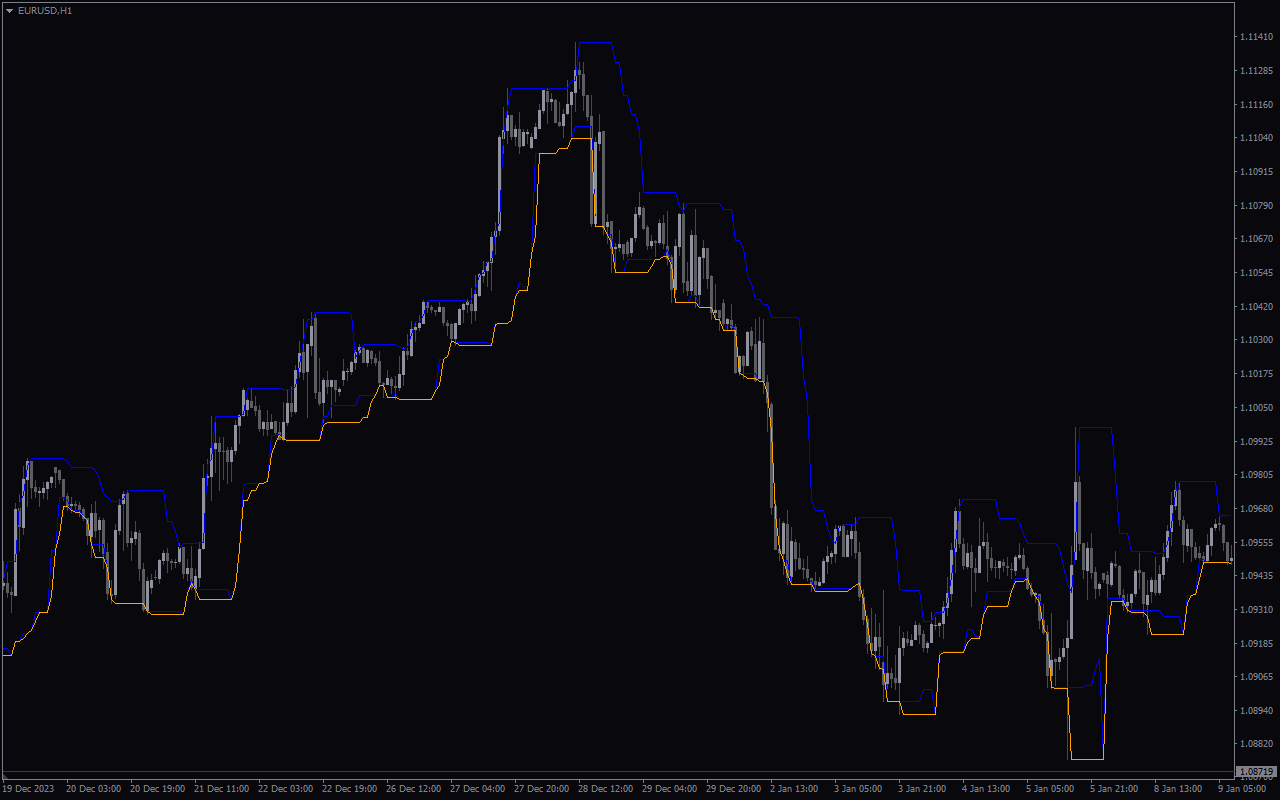Click the 5 Jan 21:00 time label
The height and width of the screenshot is (800, 1280).
[x=1115, y=789]
